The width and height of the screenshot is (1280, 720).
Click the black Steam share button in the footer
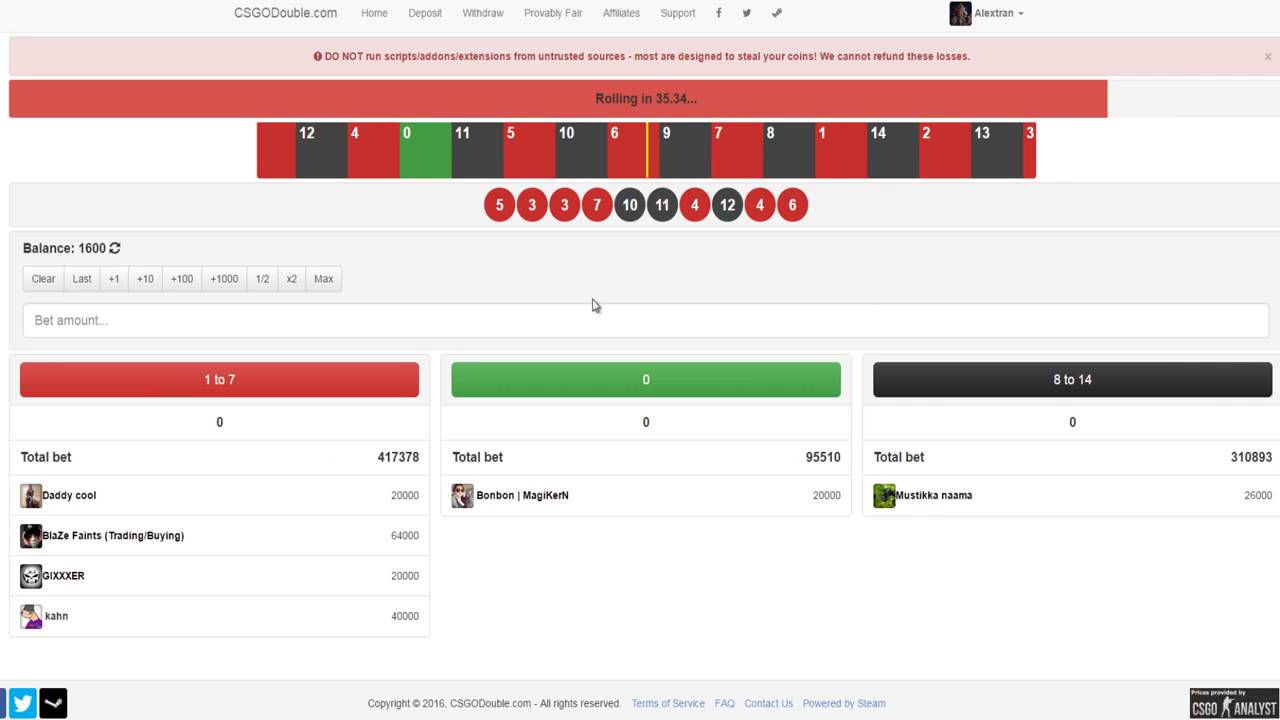point(53,703)
